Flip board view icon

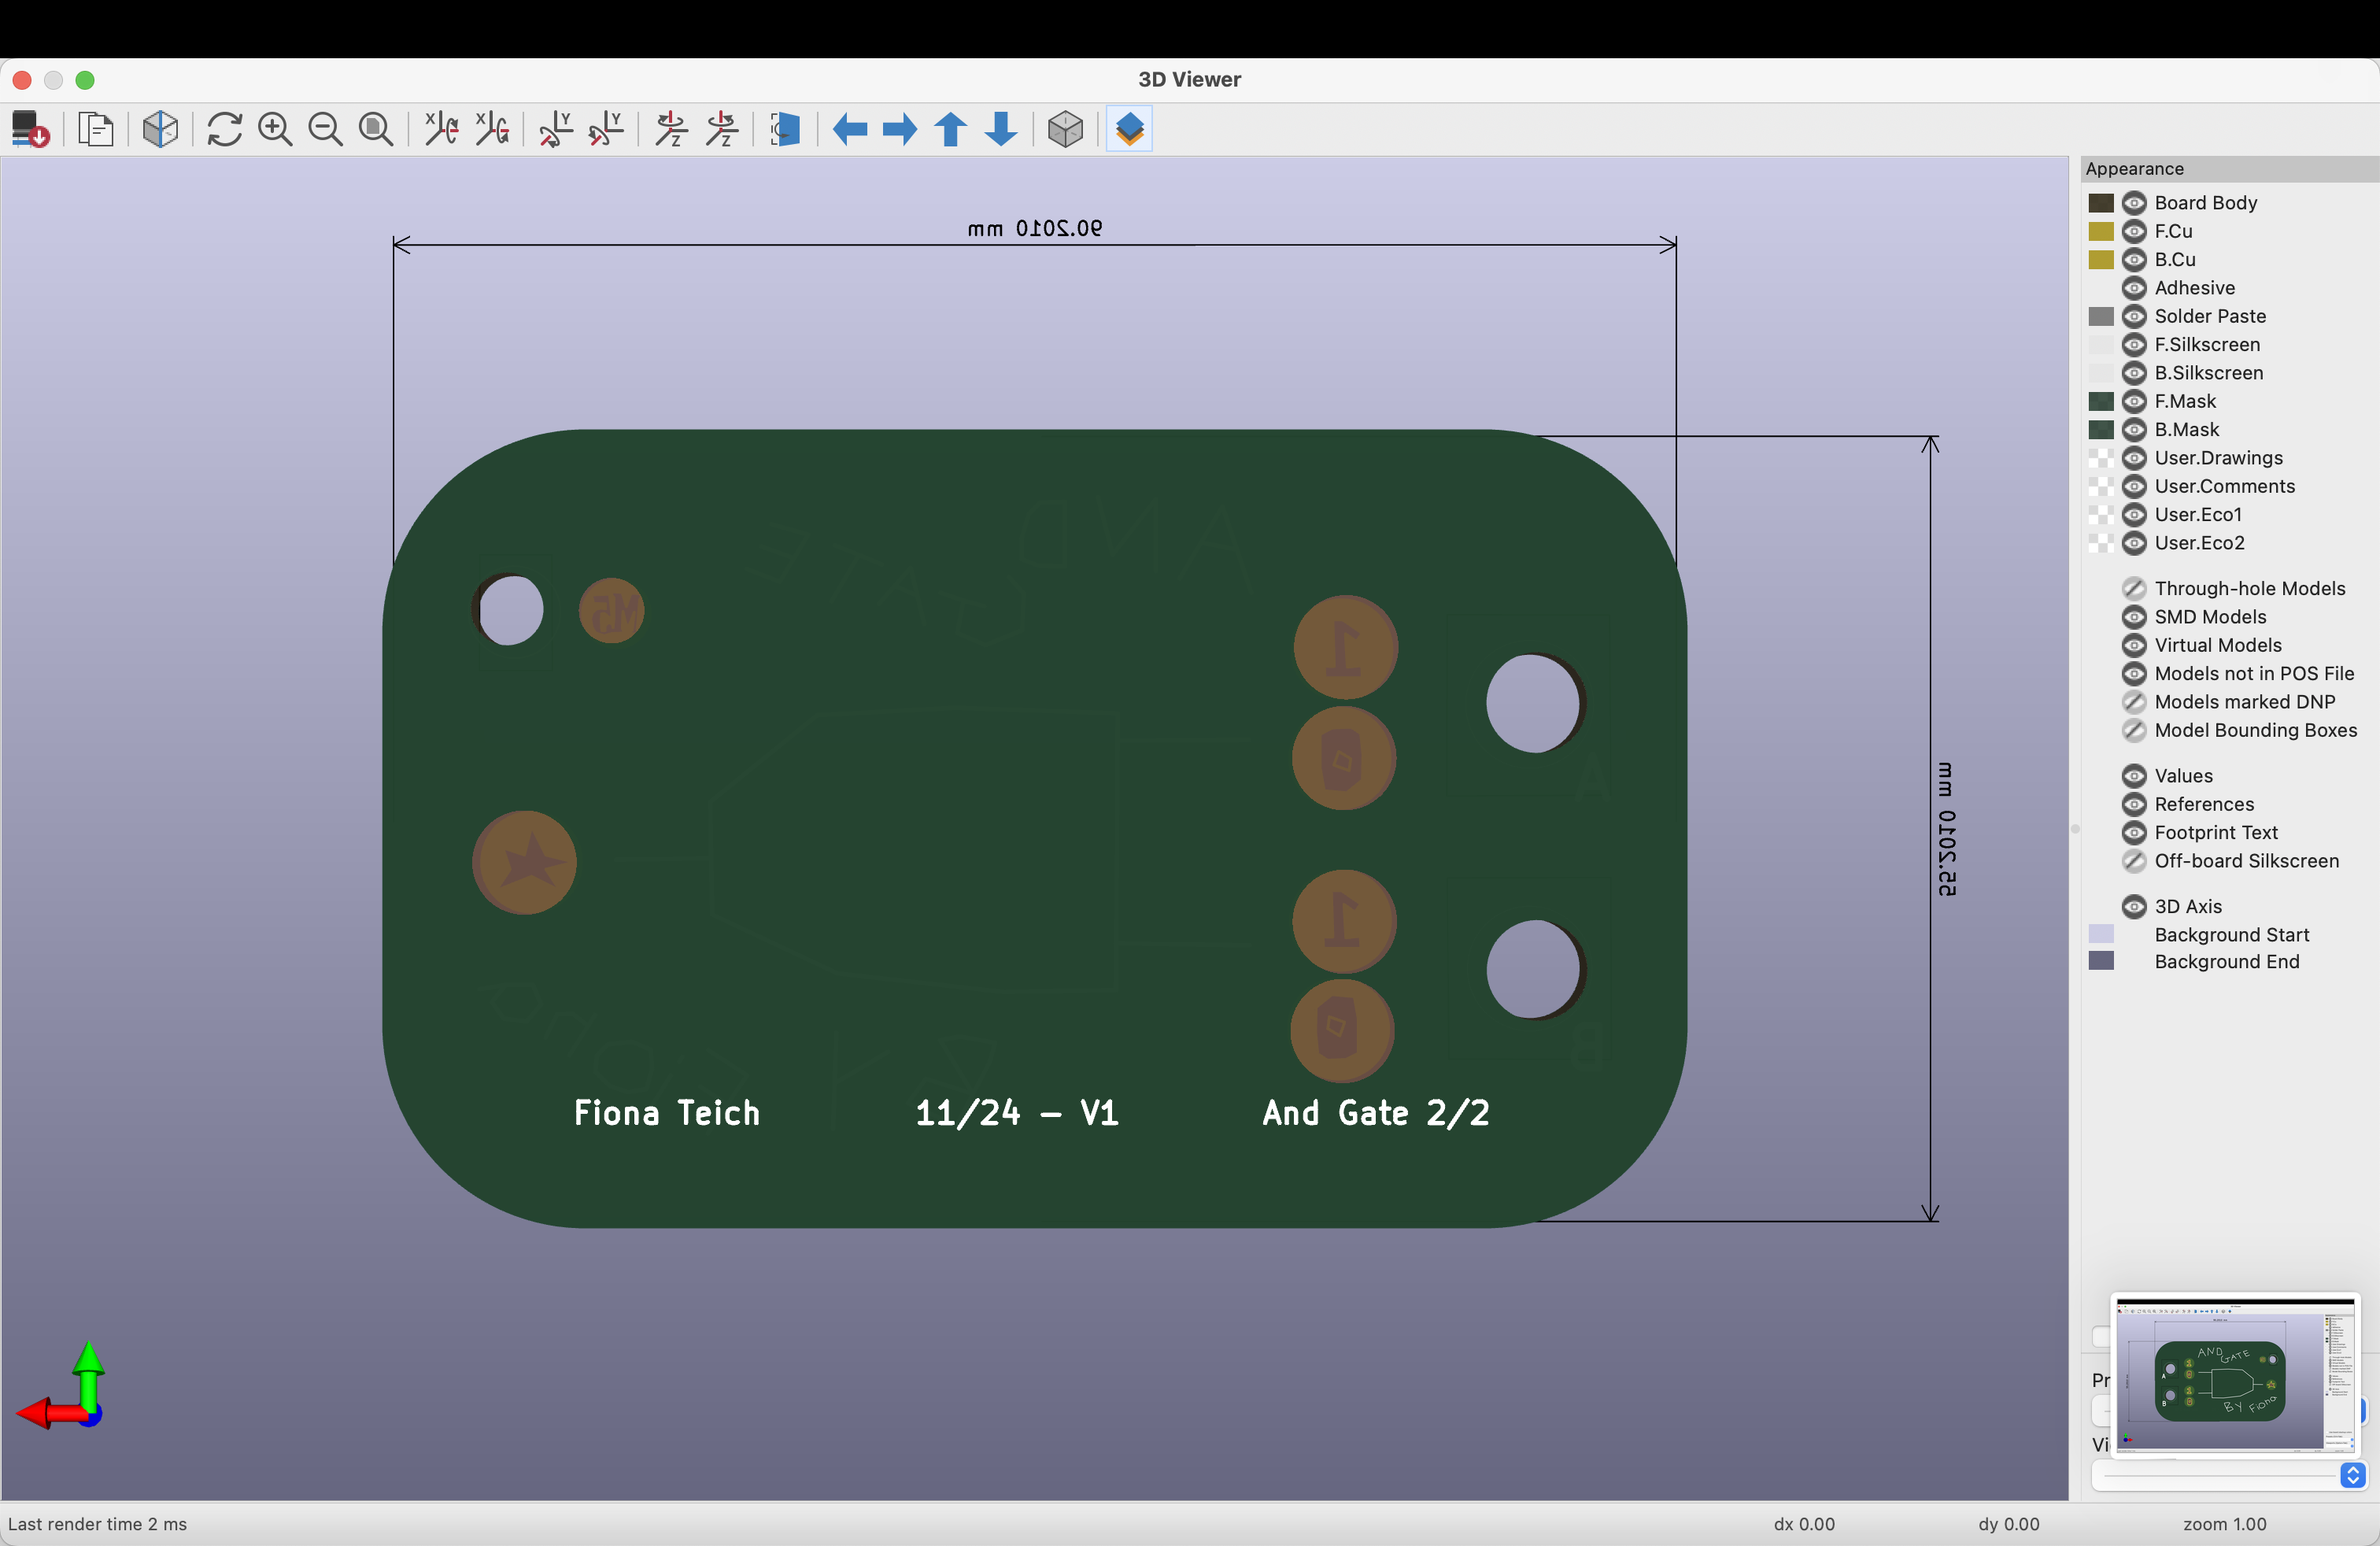785,129
